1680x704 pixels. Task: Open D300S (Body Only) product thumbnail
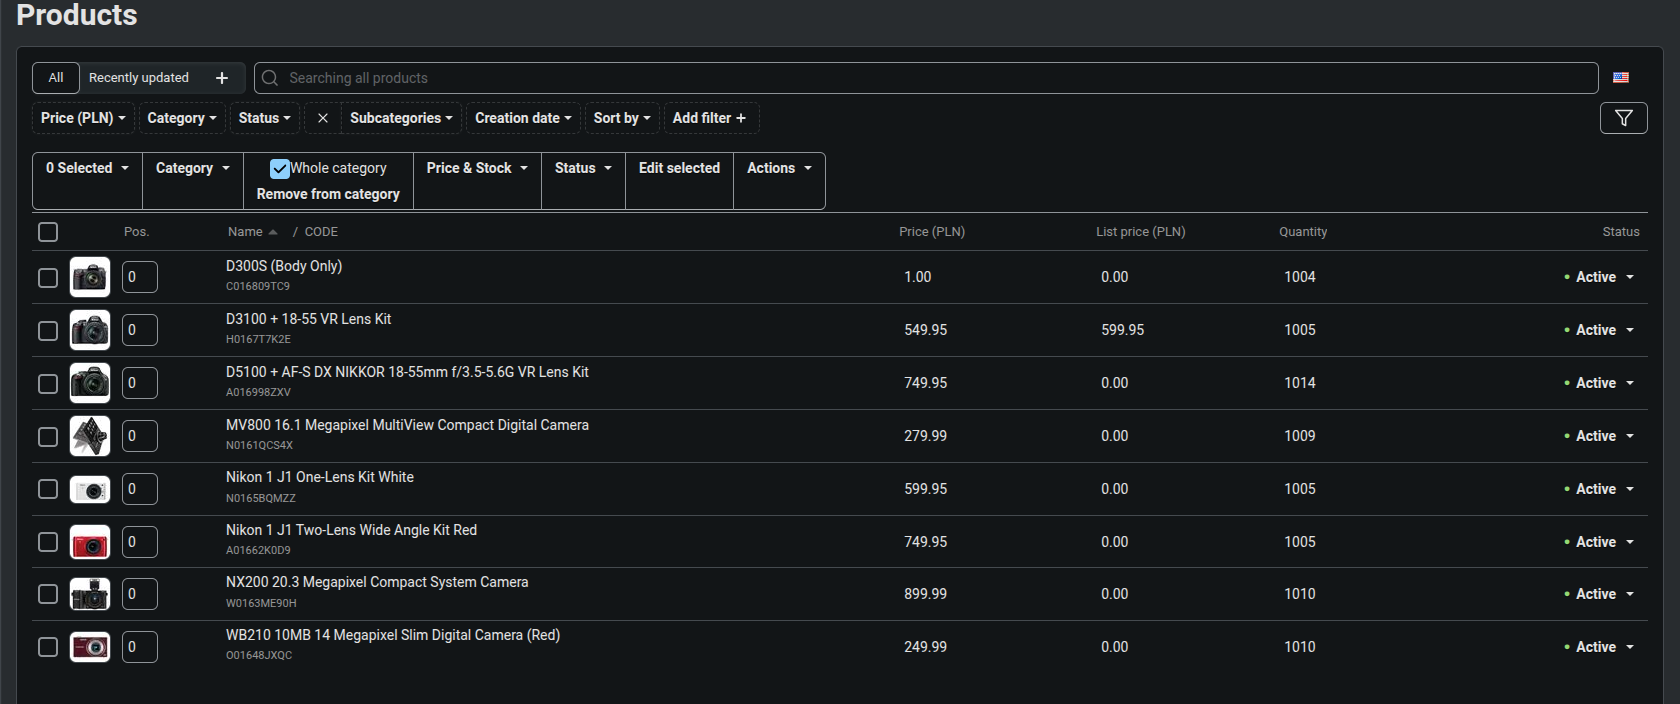(90, 277)
